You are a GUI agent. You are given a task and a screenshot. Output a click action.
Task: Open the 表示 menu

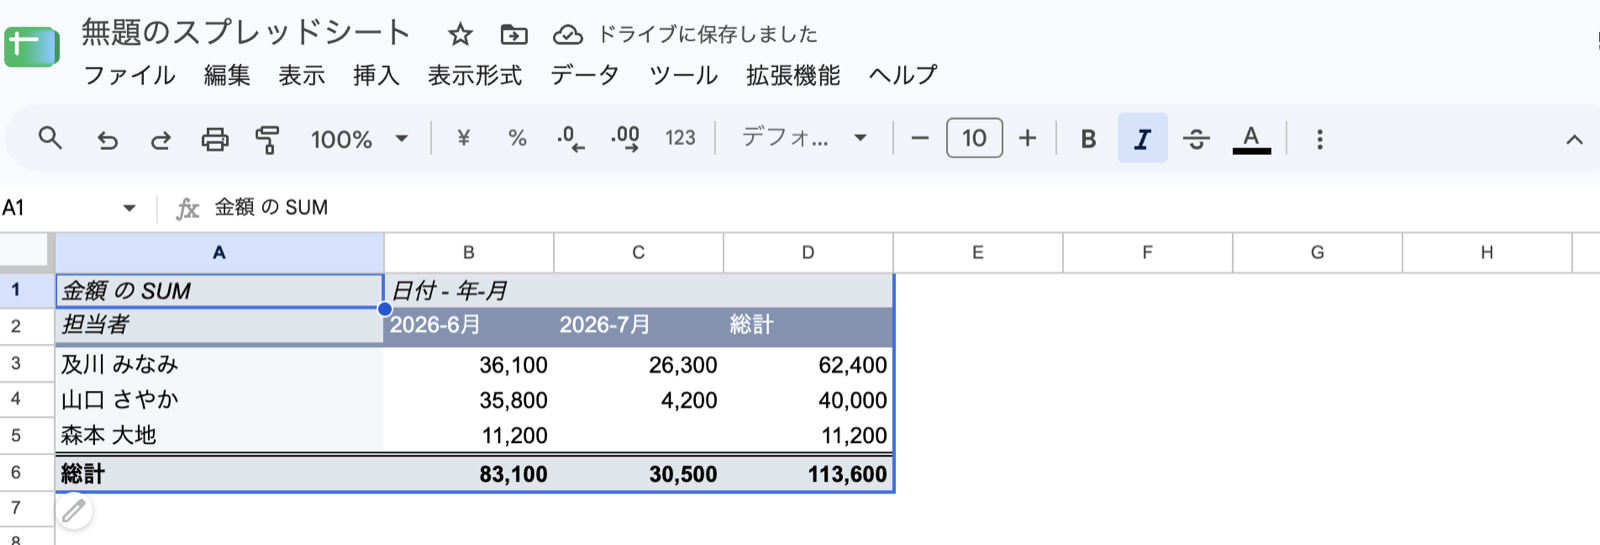point(301,75)
